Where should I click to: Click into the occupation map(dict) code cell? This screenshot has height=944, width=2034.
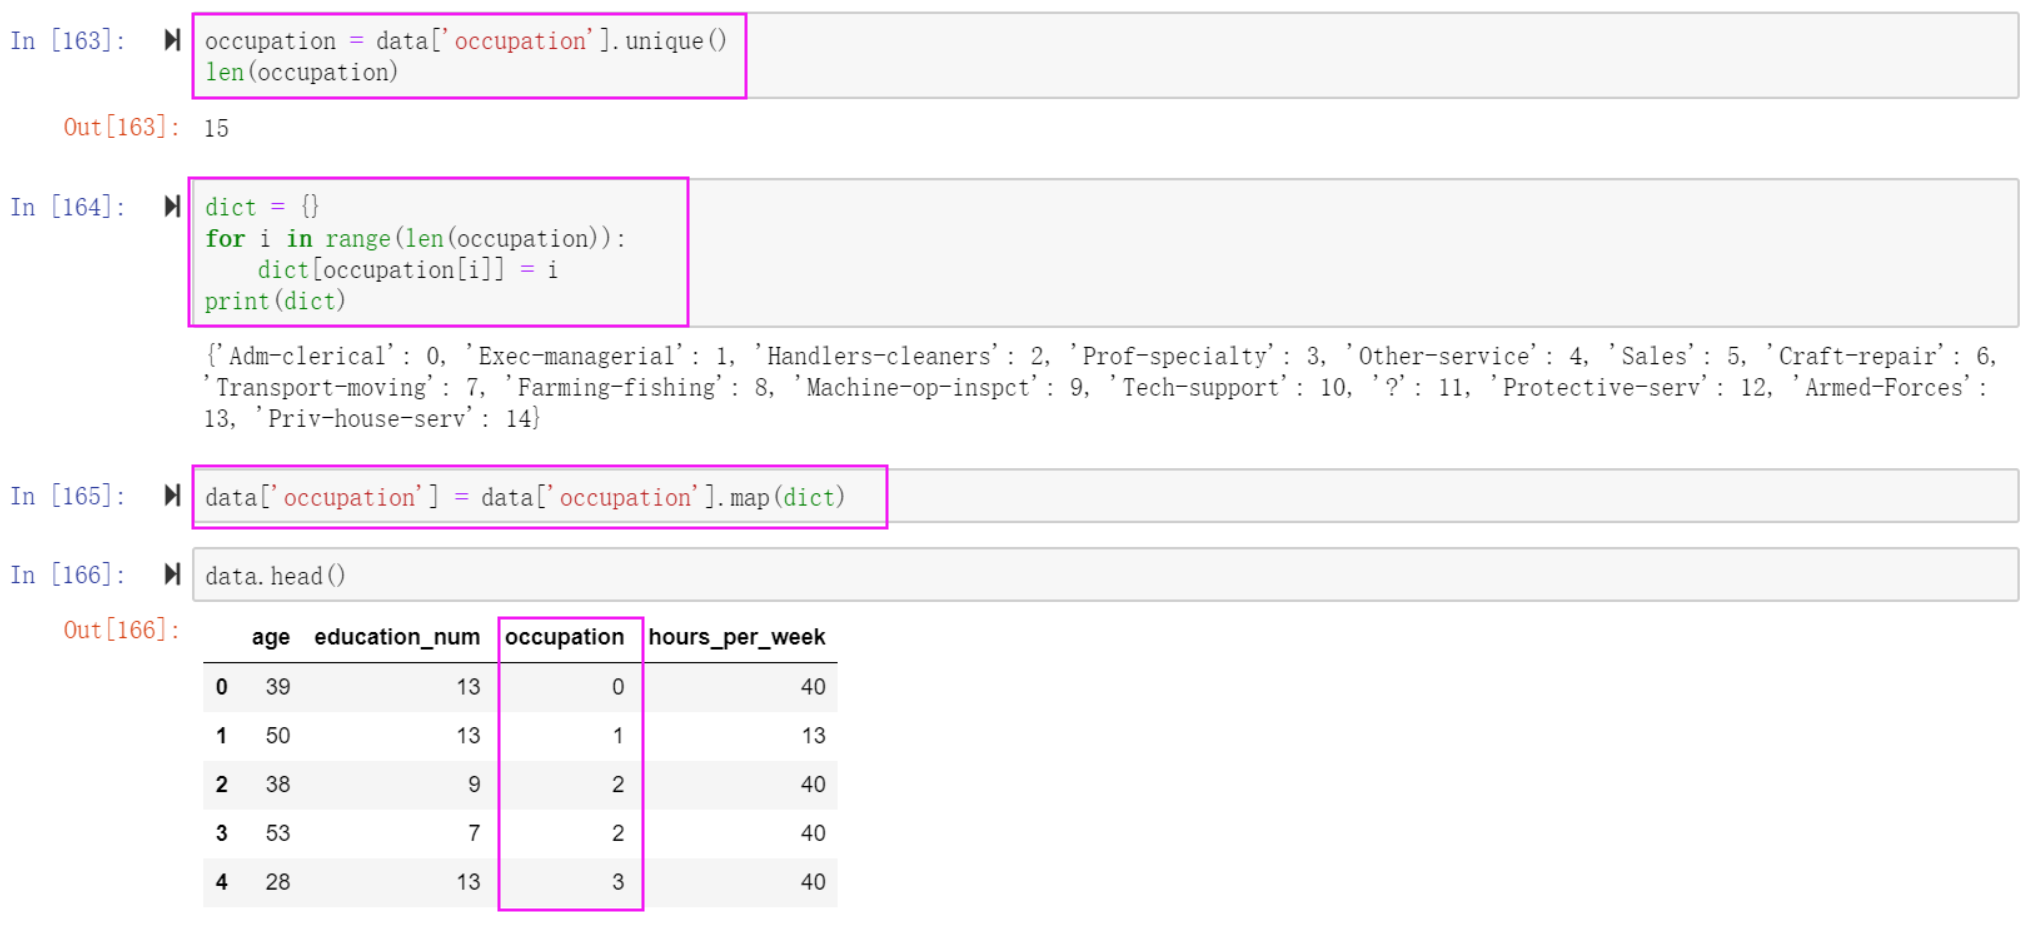click(1105, 496)
